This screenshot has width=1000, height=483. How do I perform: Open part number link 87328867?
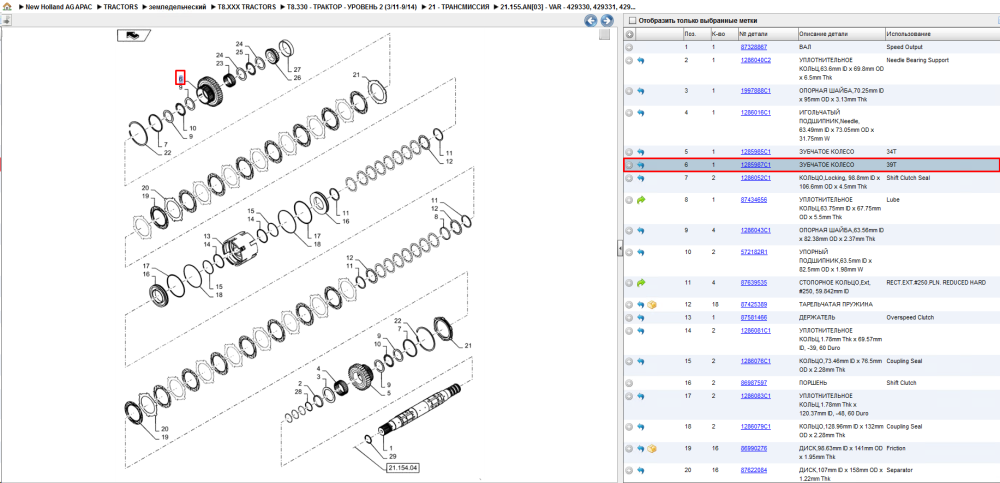[753, 47]
